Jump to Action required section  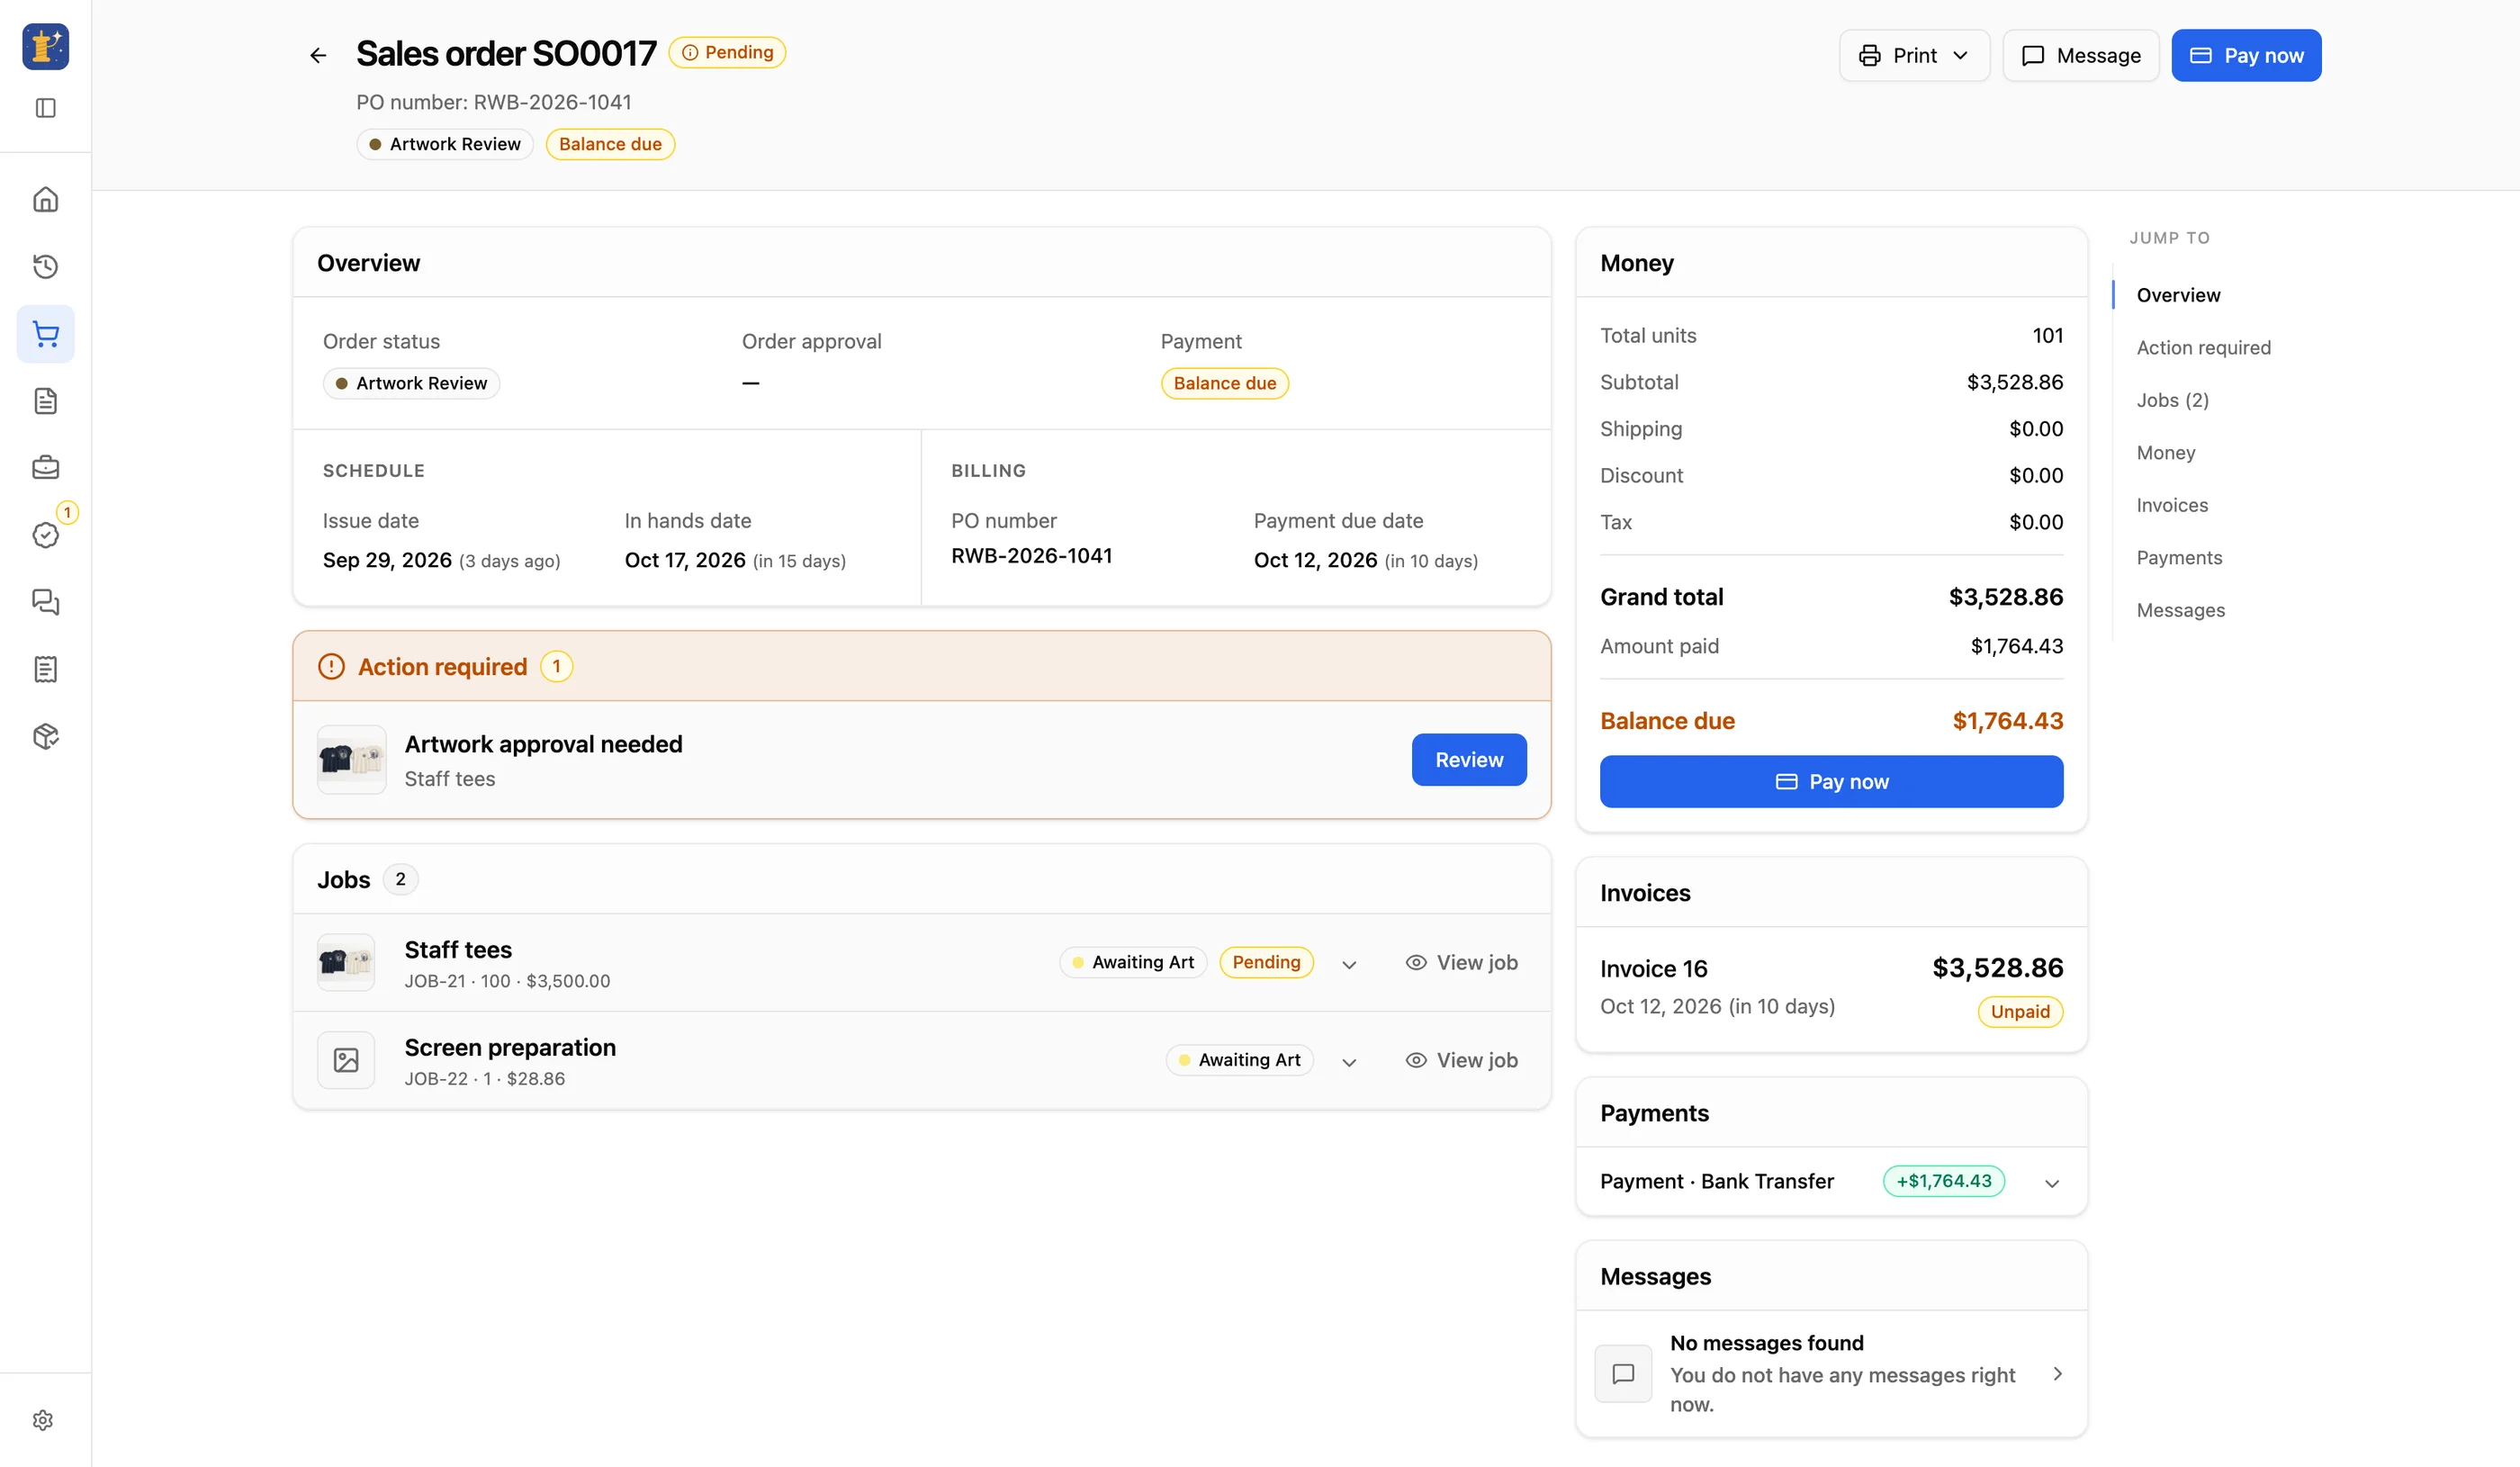tap(2203, 347)
